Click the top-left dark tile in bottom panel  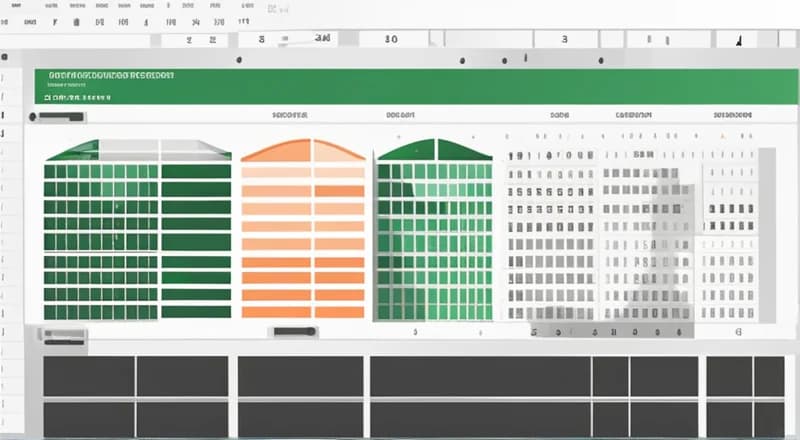point(88,376)
